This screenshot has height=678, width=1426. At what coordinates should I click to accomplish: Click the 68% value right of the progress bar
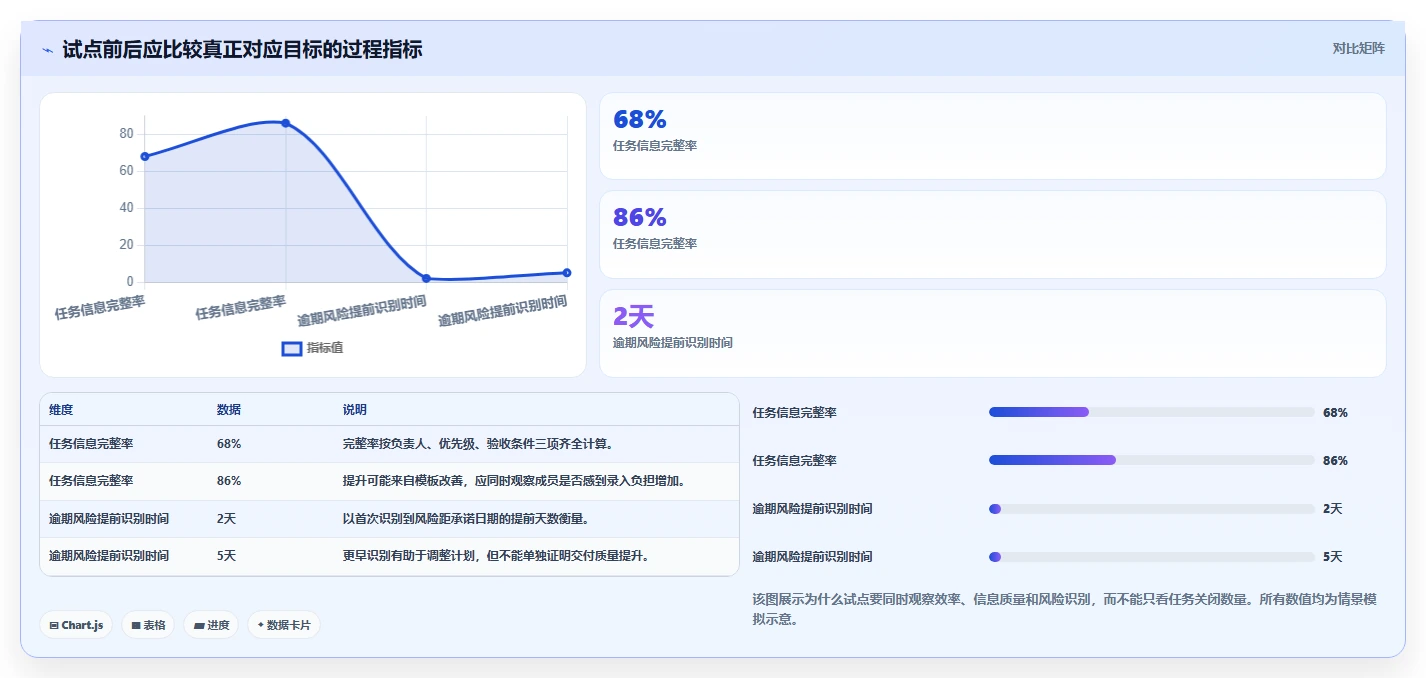tap(1335, 412)
